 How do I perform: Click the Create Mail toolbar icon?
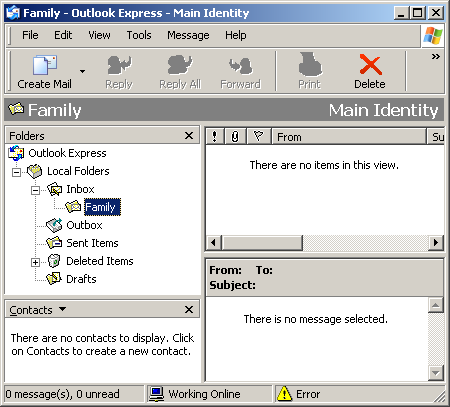coord(45,65)
